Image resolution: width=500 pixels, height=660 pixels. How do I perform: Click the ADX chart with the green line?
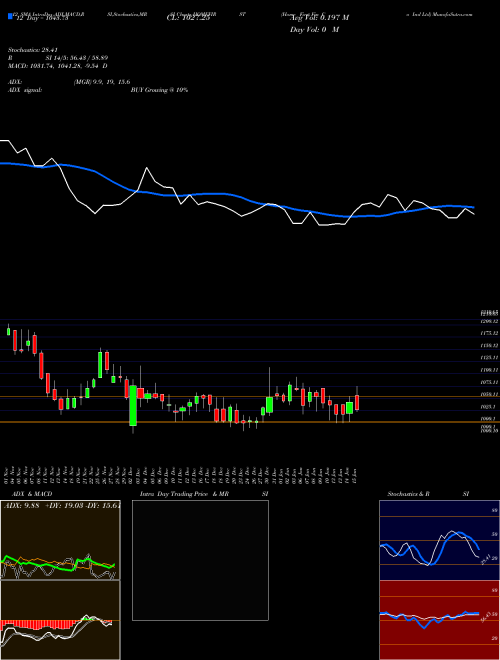click(60, 540)
